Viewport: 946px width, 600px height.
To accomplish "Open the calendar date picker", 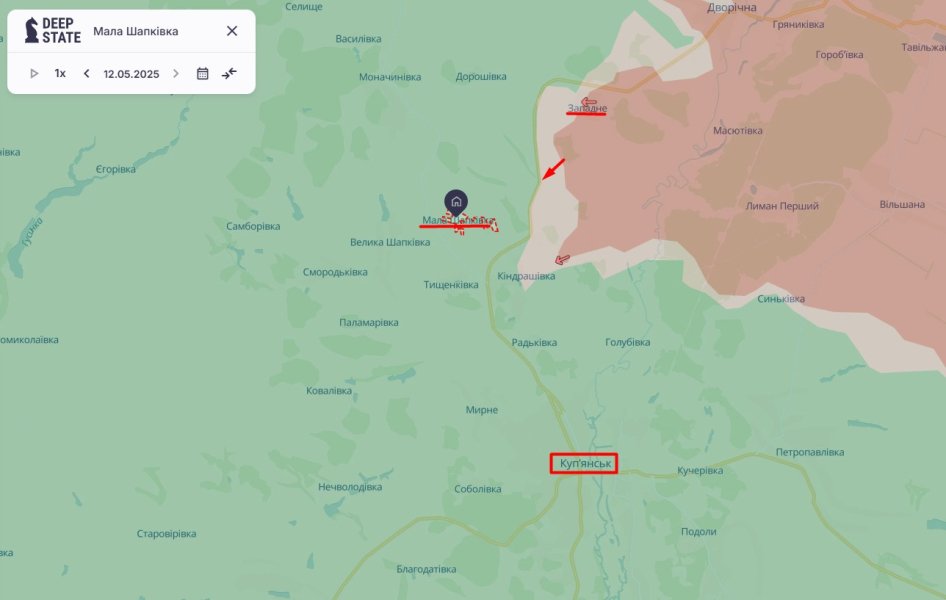I will coord(203,74).
